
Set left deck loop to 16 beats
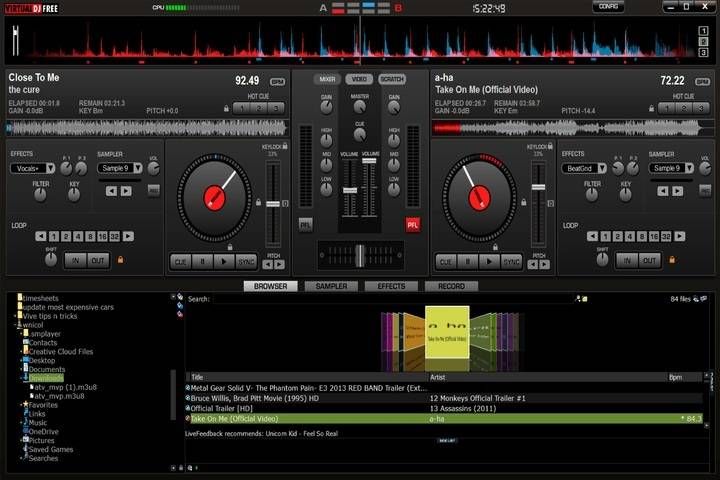tap(102, 237)
